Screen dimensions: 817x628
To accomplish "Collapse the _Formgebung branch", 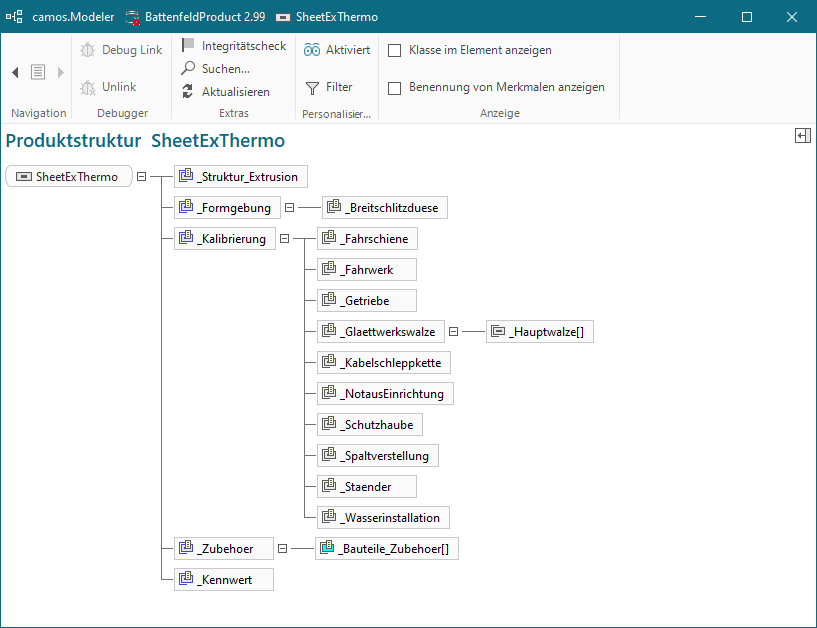I will (x=289, y=207).
